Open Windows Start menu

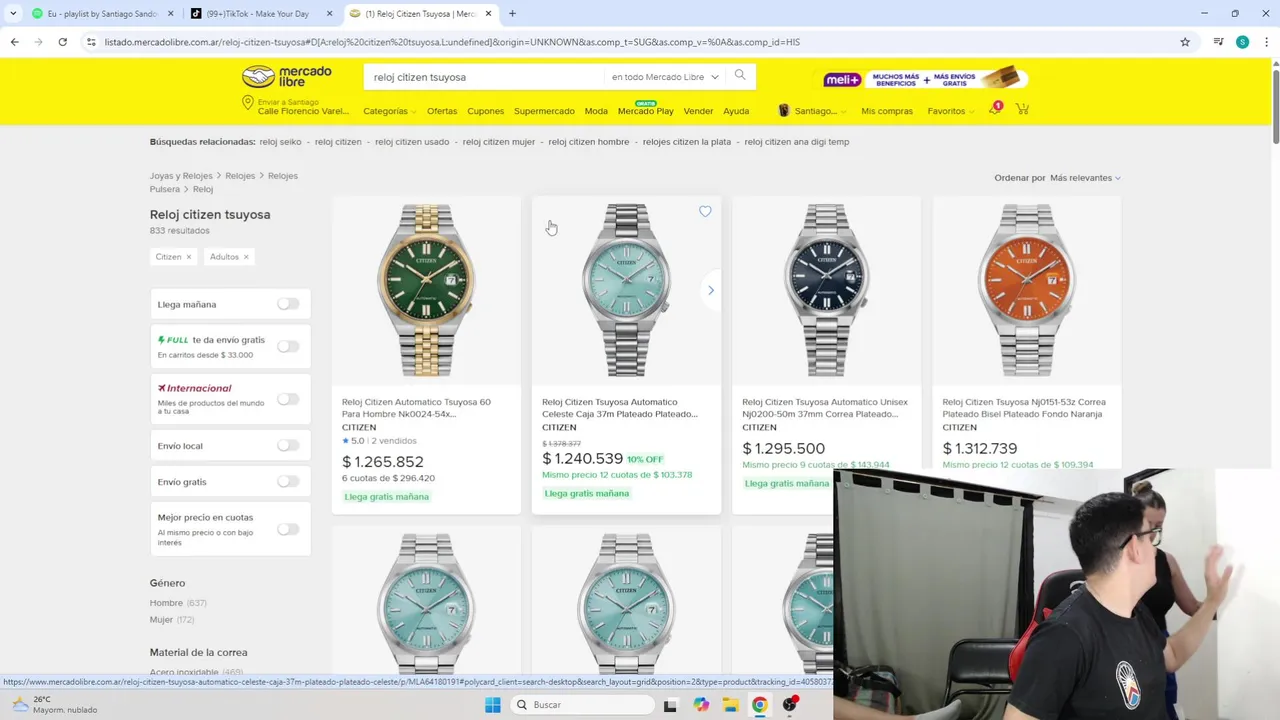492,705
